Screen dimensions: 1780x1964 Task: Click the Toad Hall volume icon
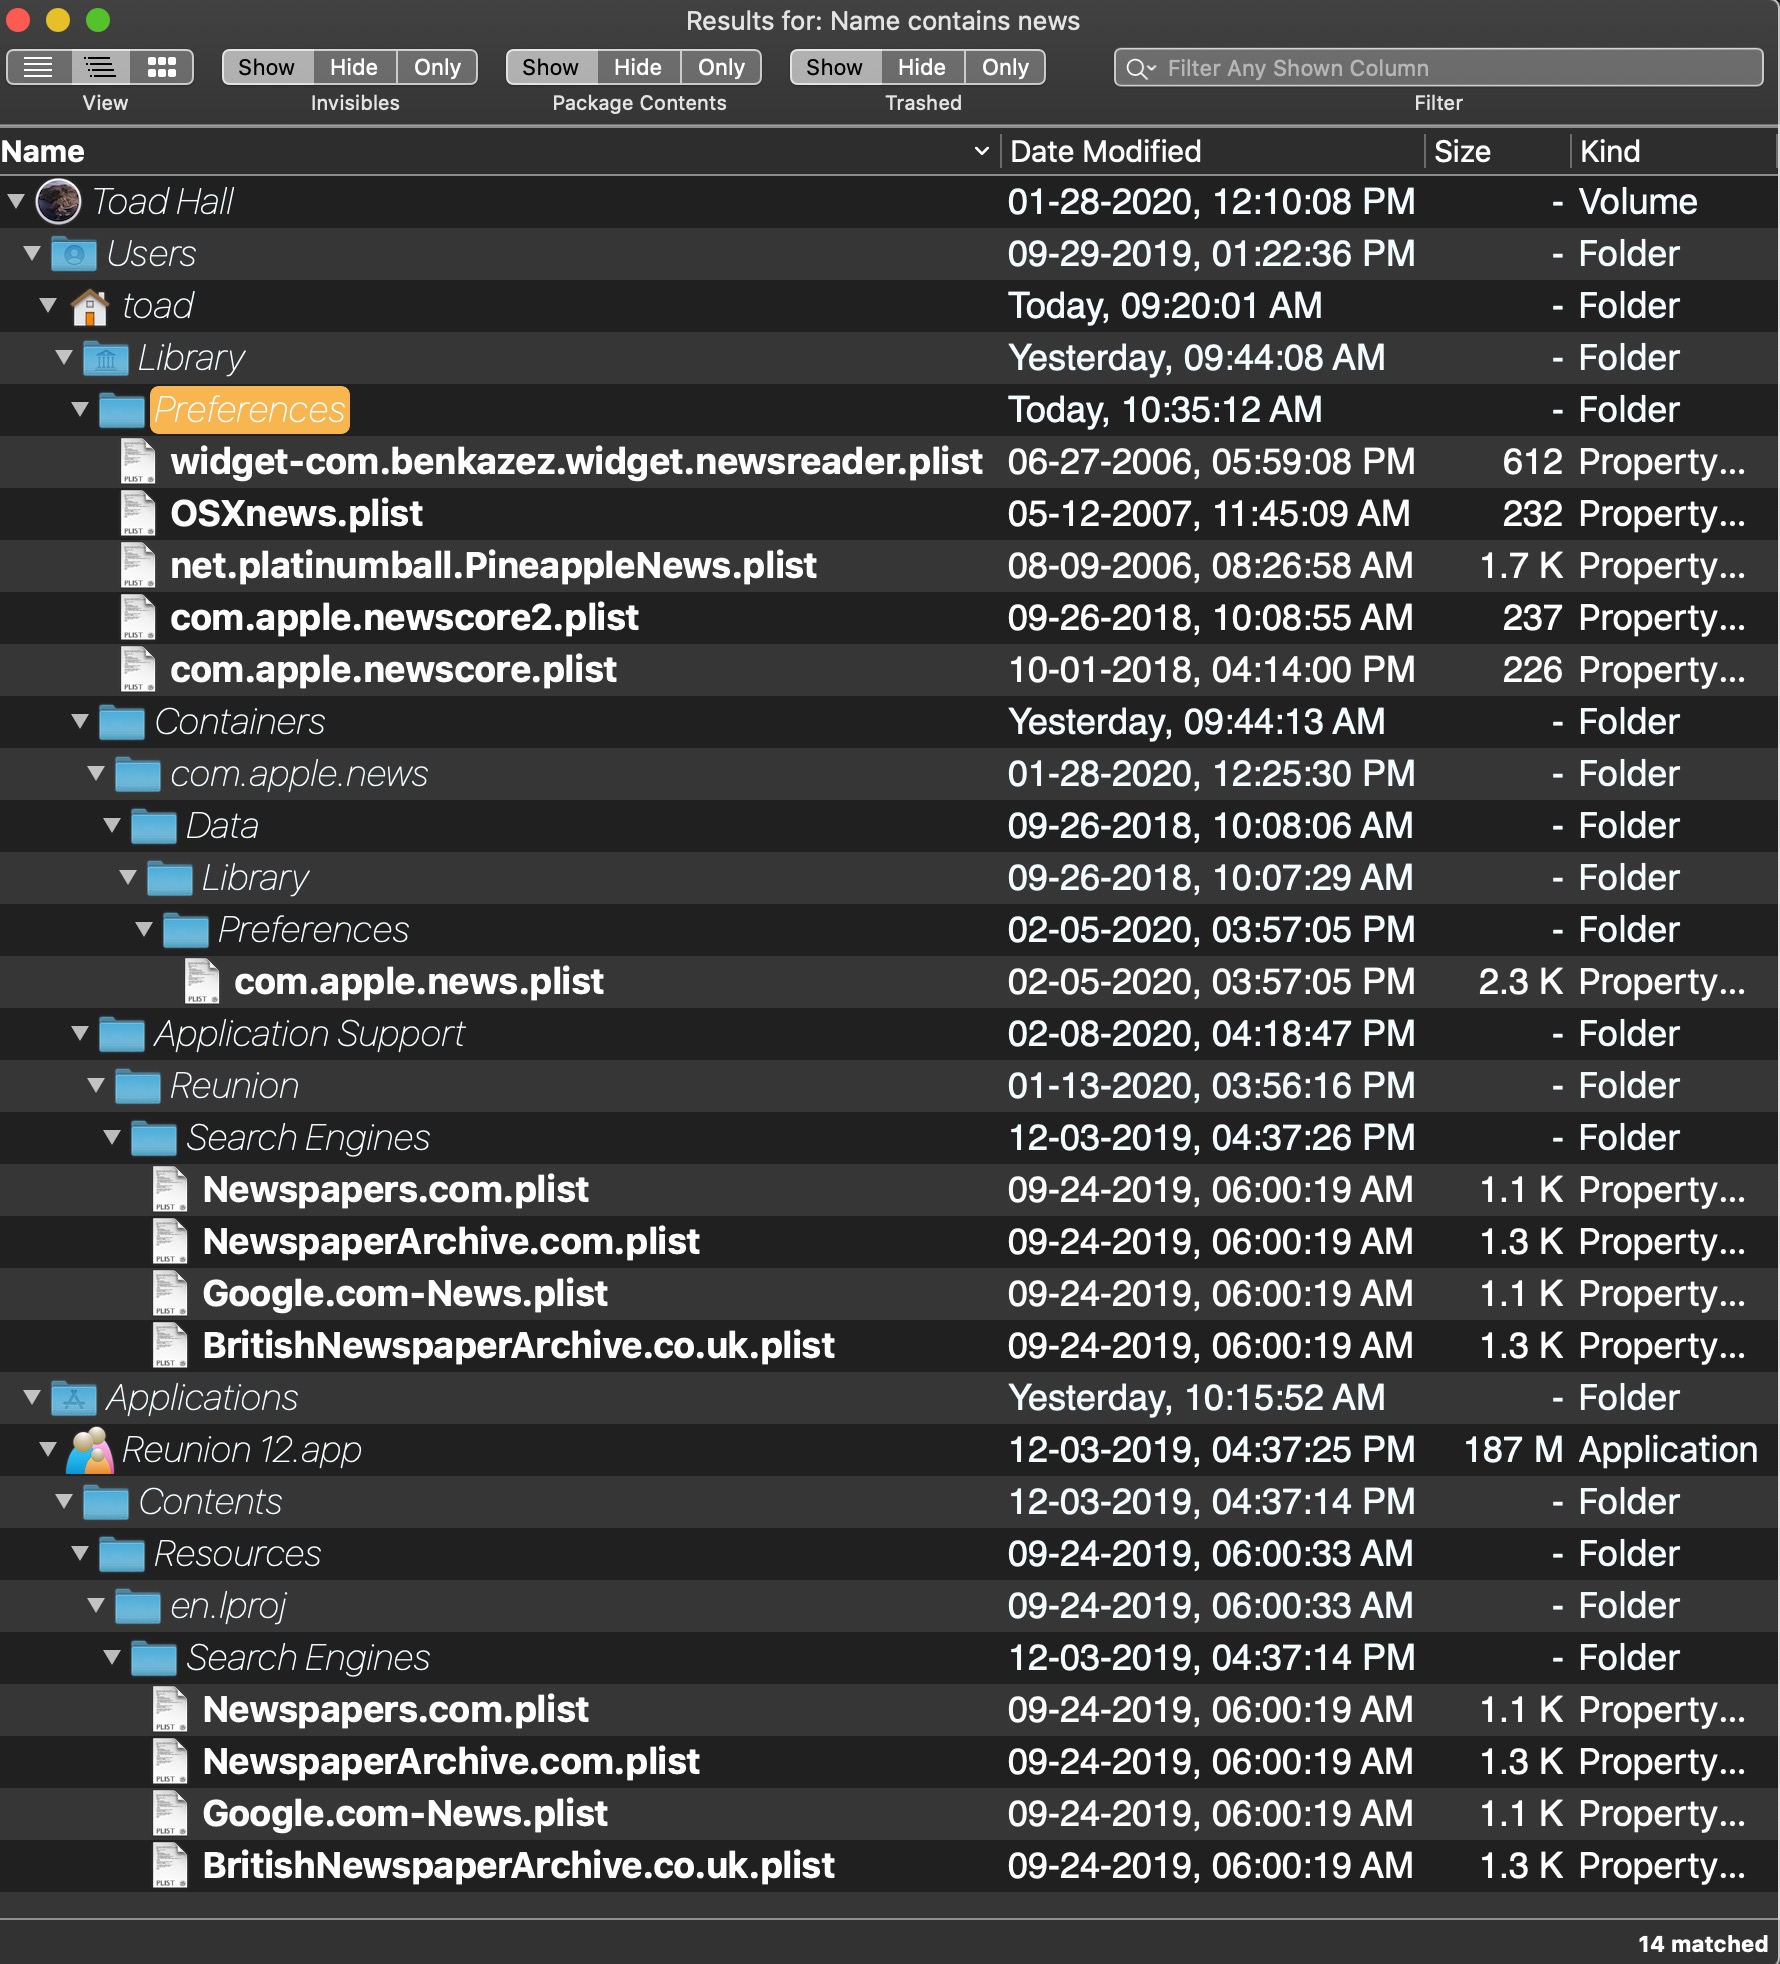[58, 202]
